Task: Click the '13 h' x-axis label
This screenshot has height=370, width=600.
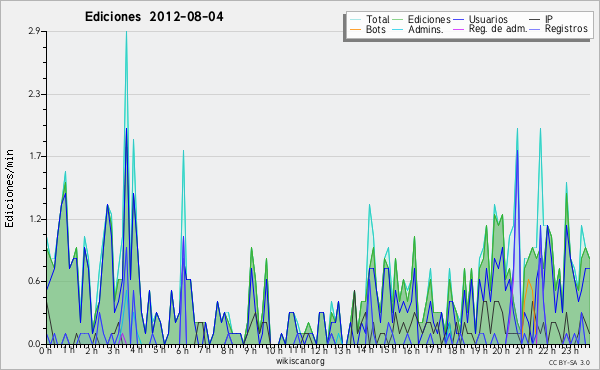Action: 342,351
